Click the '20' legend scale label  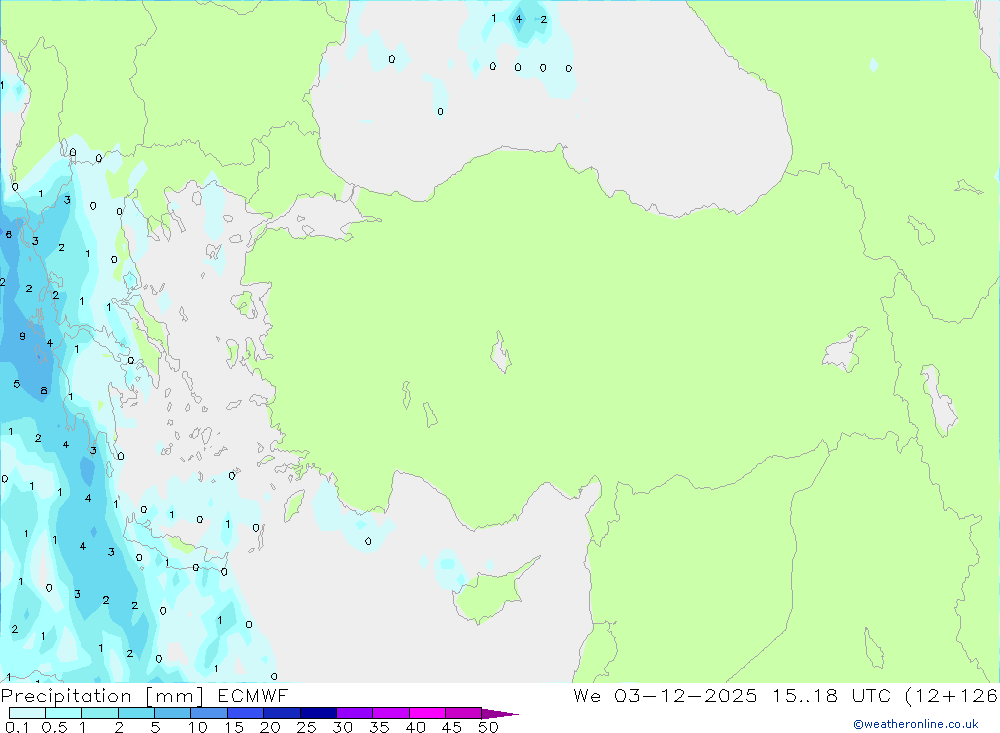(270, 727)
